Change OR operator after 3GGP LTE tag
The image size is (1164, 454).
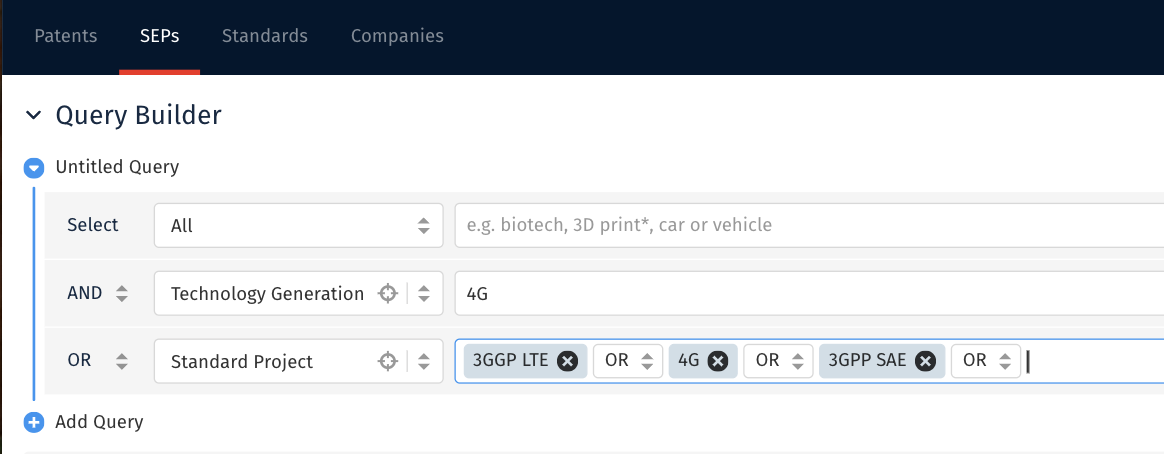628,361
